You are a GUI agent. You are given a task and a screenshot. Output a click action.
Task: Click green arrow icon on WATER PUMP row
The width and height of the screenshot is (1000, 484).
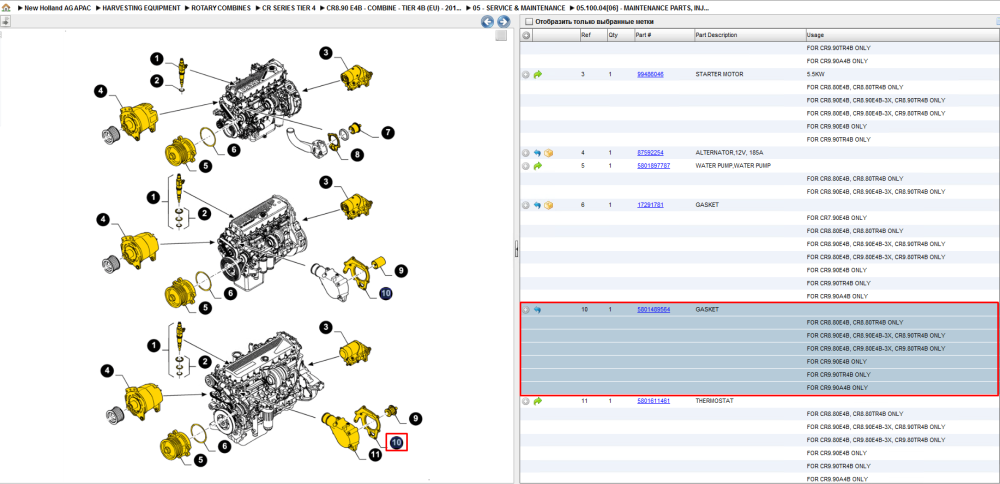pos(537,166)
